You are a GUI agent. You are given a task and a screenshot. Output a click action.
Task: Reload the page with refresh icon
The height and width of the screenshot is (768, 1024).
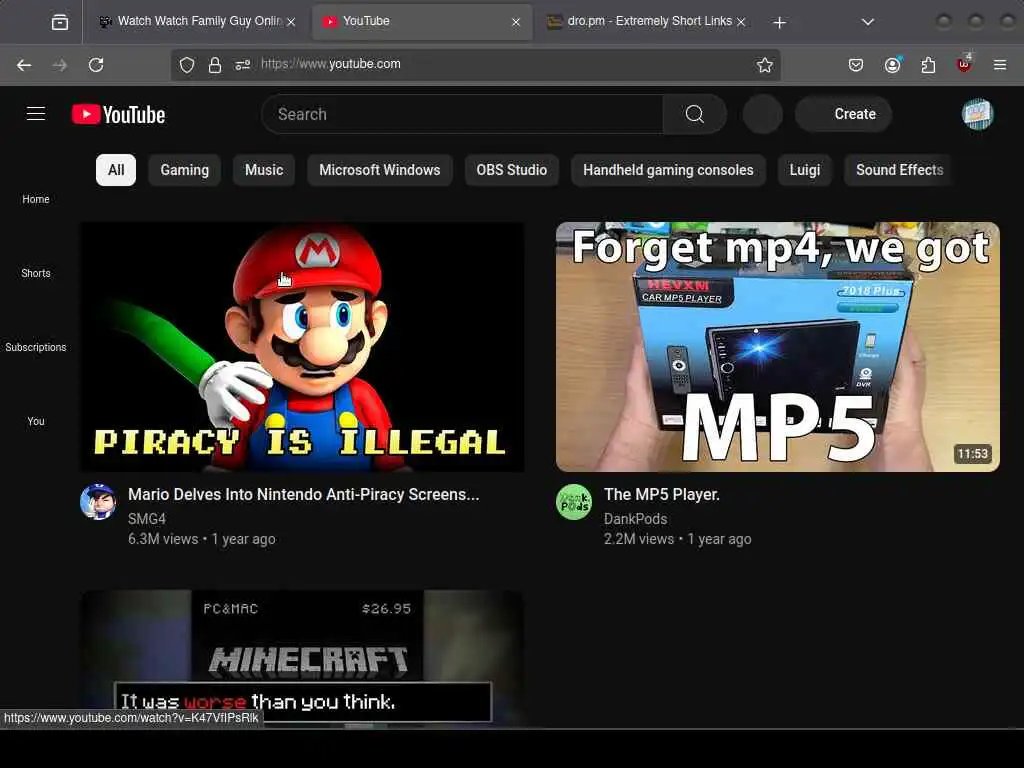96,65
